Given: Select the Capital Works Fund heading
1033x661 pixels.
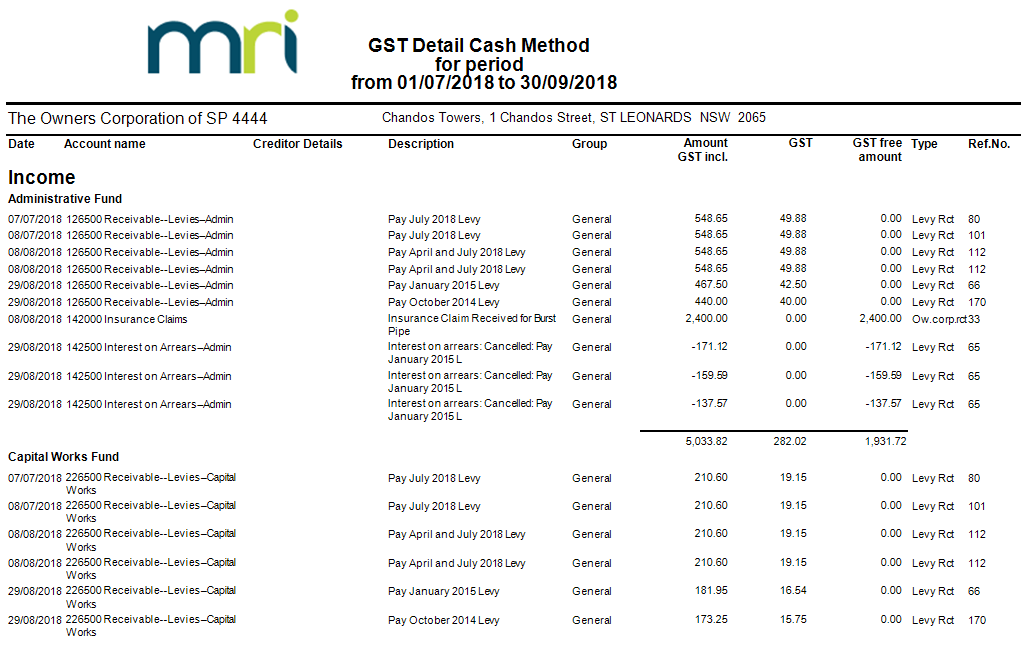Looking at the screenshot, I should pos(63,457).
